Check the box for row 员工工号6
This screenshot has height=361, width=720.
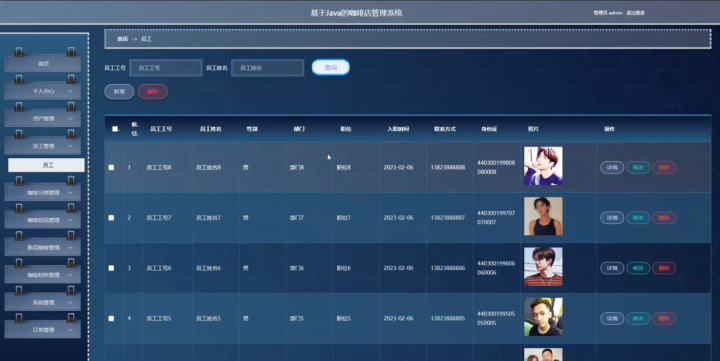pos(111,268)
